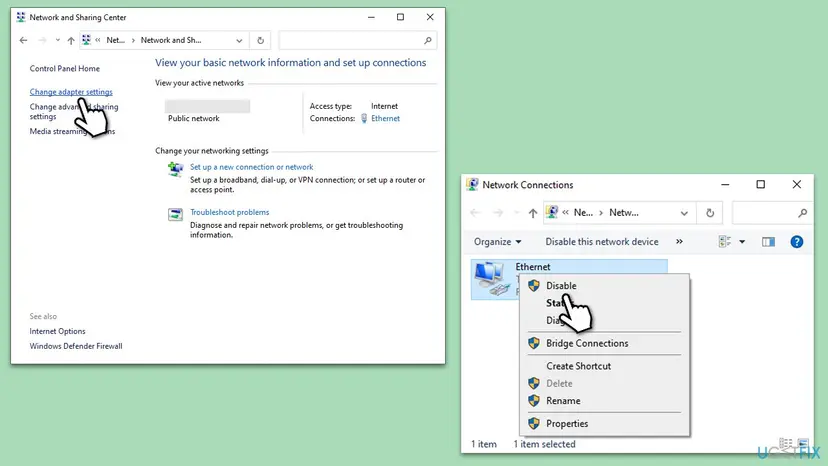
Task: Open Change adapter settings link
Action: pos(71,92)
